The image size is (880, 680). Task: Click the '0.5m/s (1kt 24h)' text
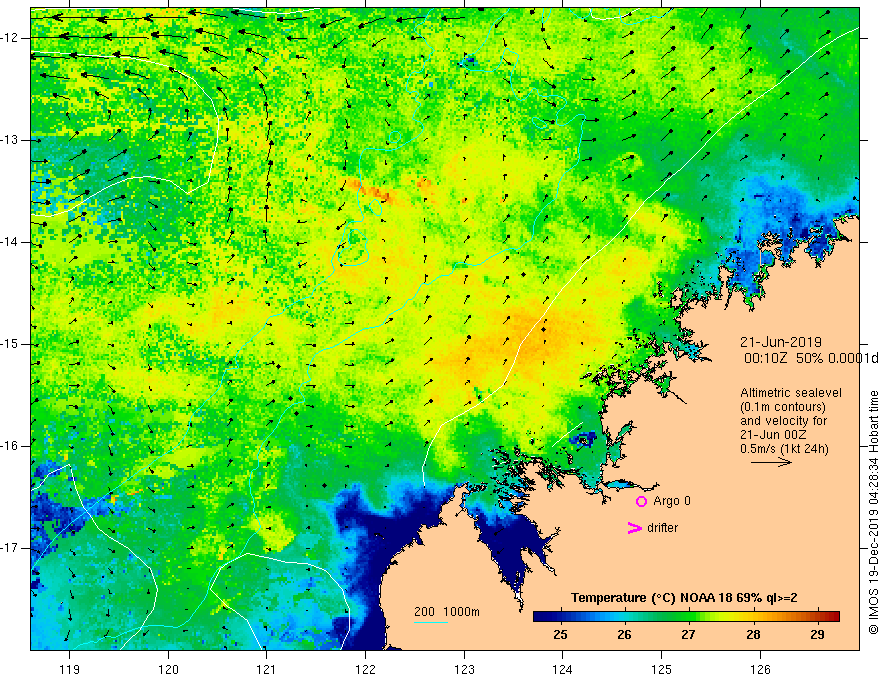coord(785,449)
